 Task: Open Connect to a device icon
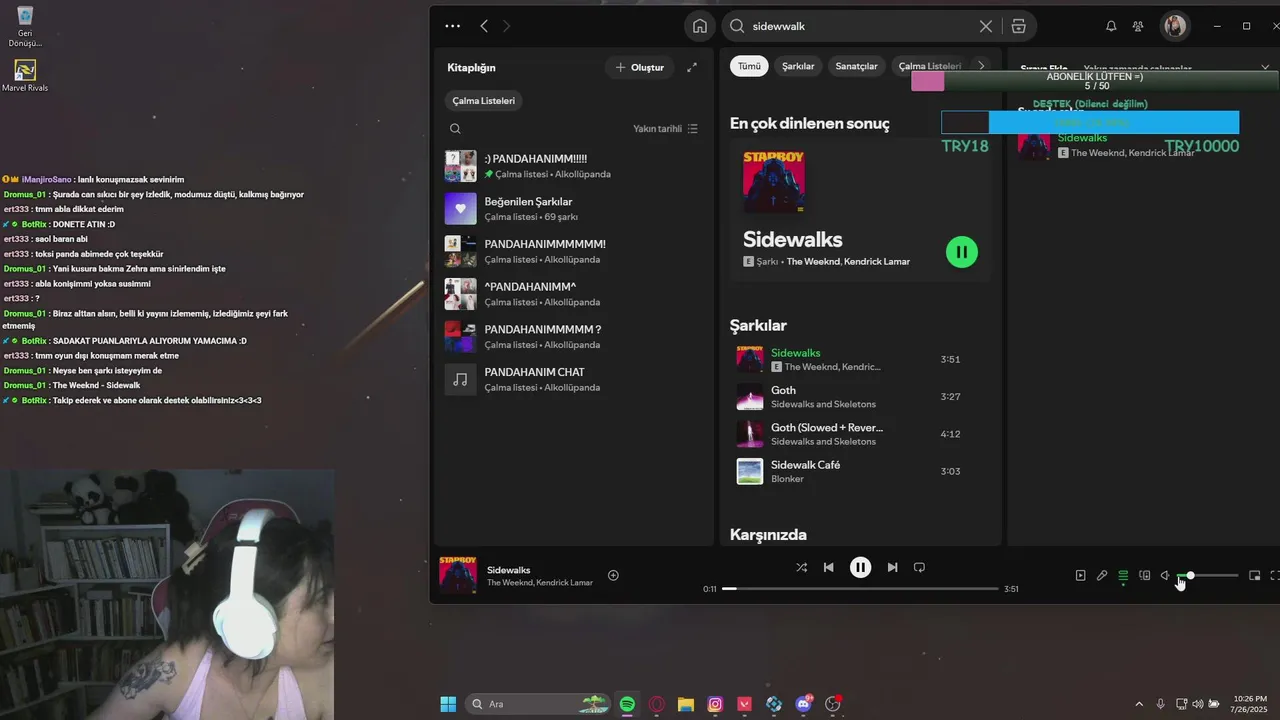1145,575
